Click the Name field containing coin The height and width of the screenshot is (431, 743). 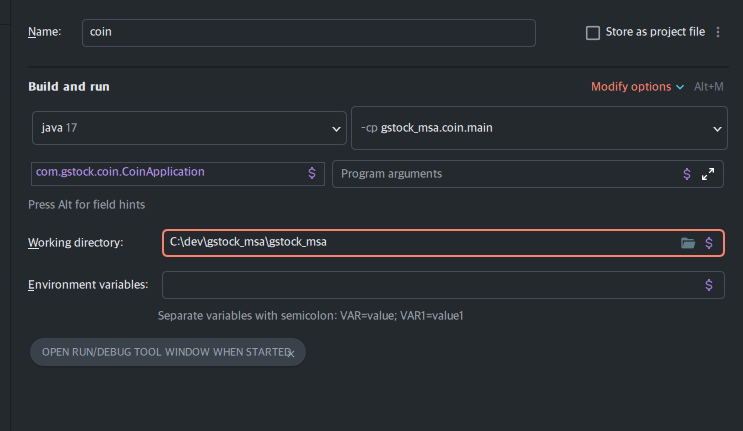click(308, 33)
